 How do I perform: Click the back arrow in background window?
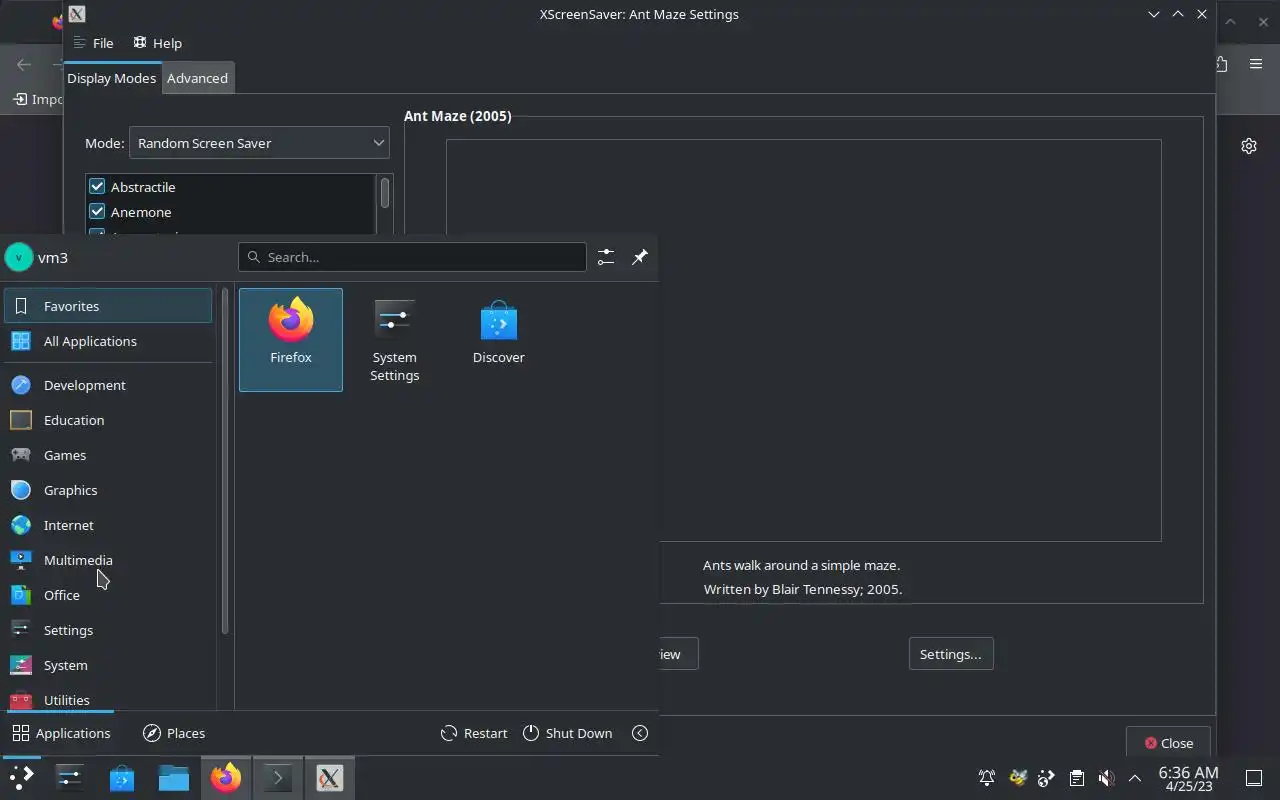[24, 64]
